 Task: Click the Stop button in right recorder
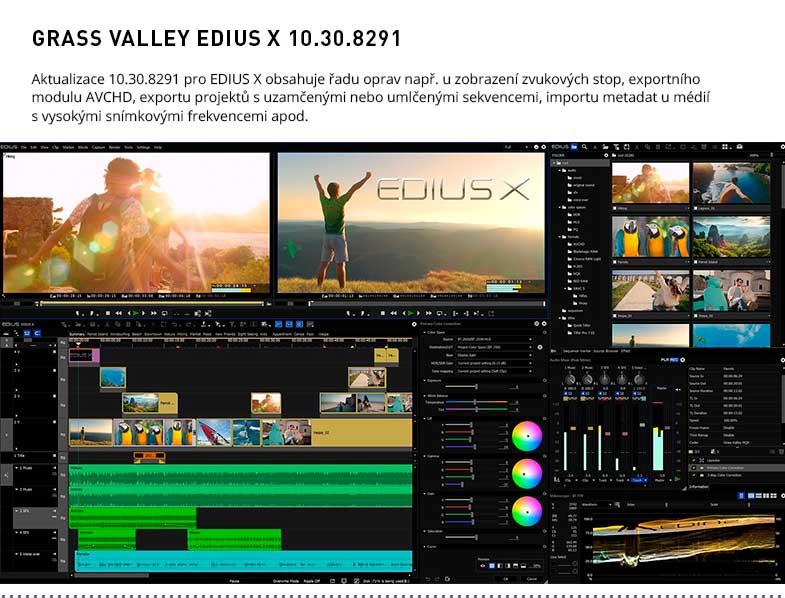click(x=382, y=313)
